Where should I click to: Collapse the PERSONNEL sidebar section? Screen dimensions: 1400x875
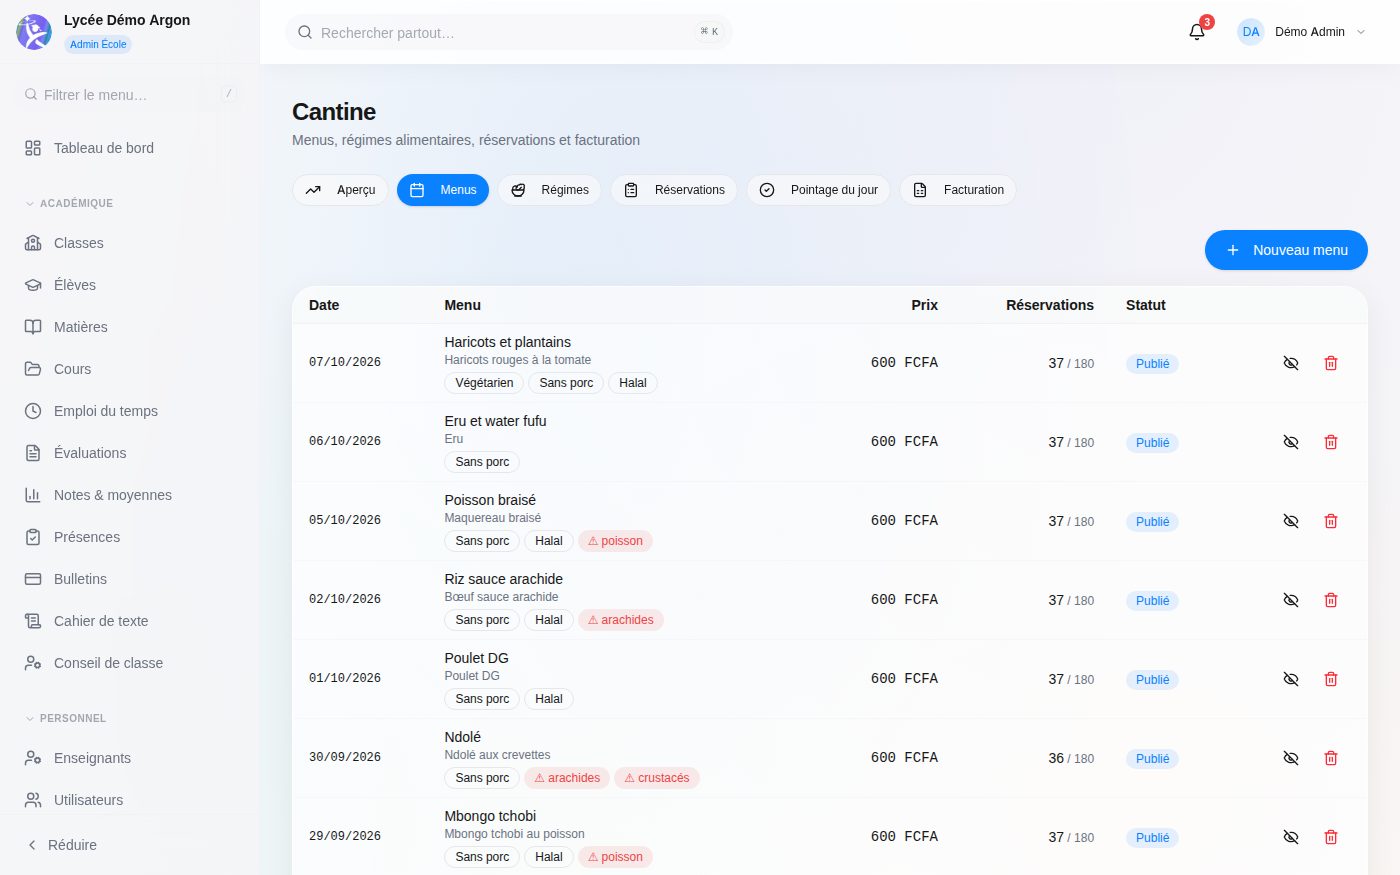pos(65,718)
